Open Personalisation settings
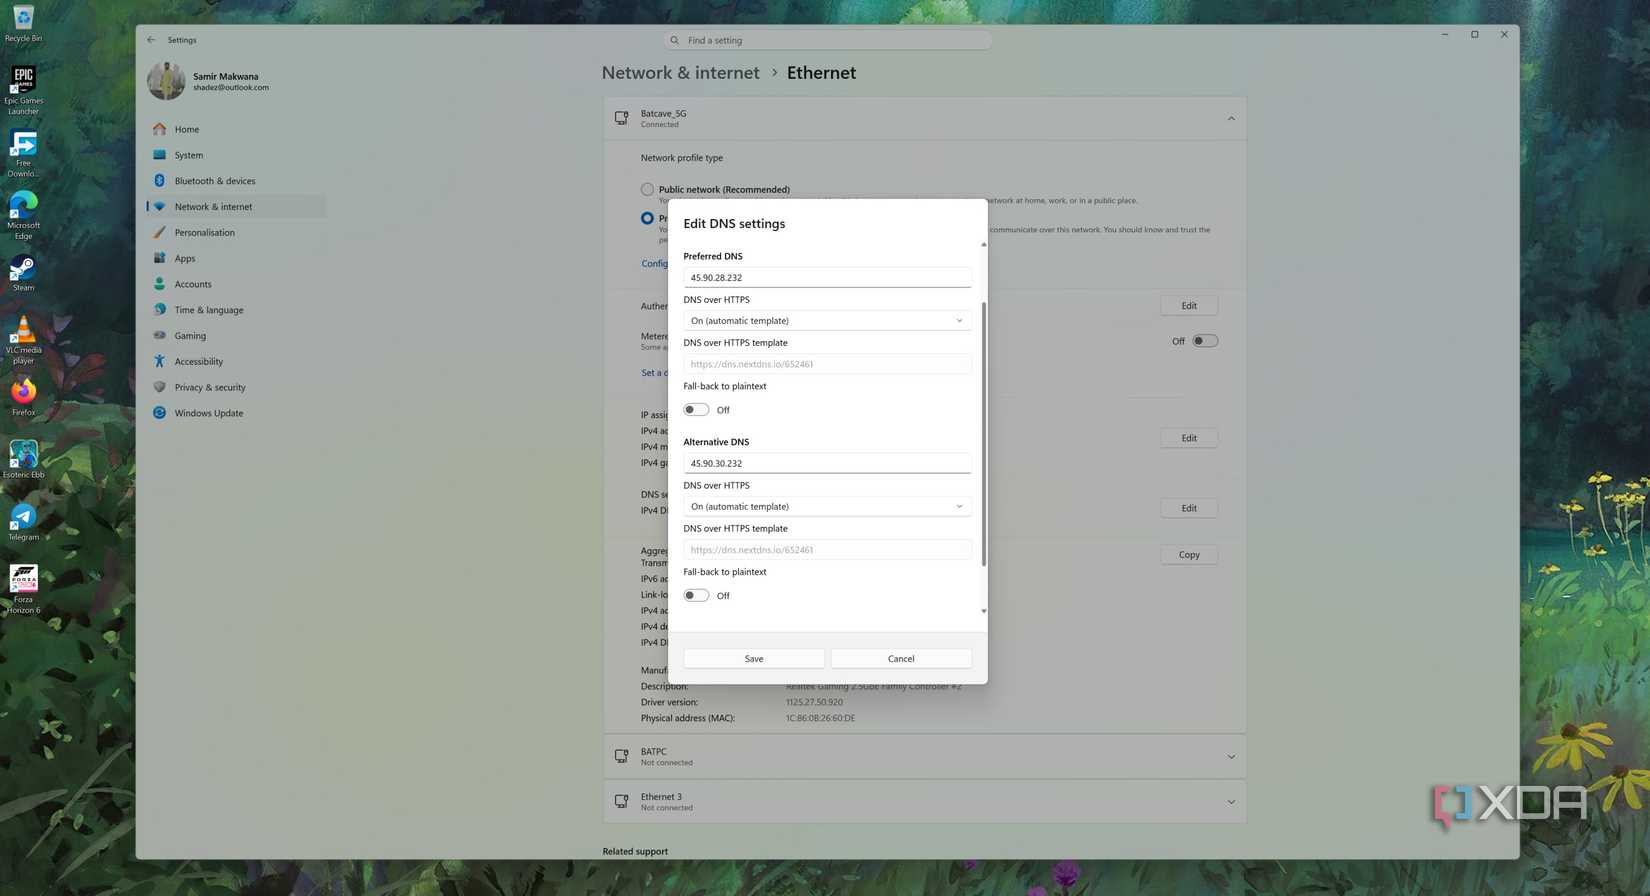 tap(236, 232)
